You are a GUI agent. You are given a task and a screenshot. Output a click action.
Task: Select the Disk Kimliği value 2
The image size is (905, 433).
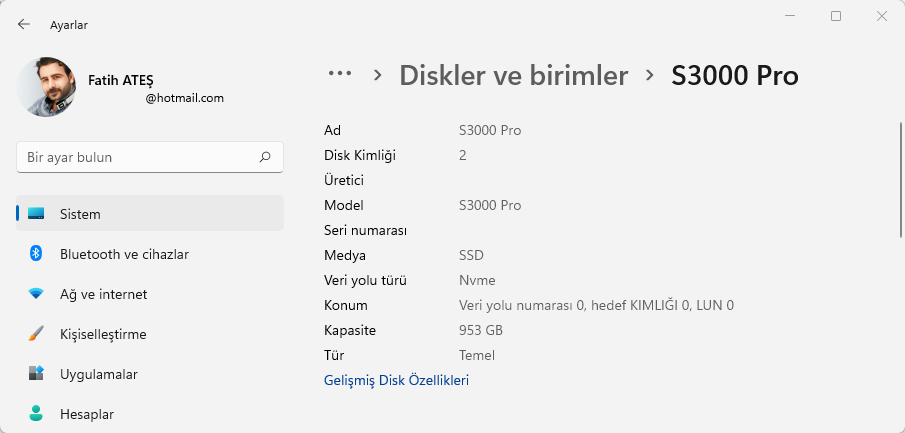(462, 155)
